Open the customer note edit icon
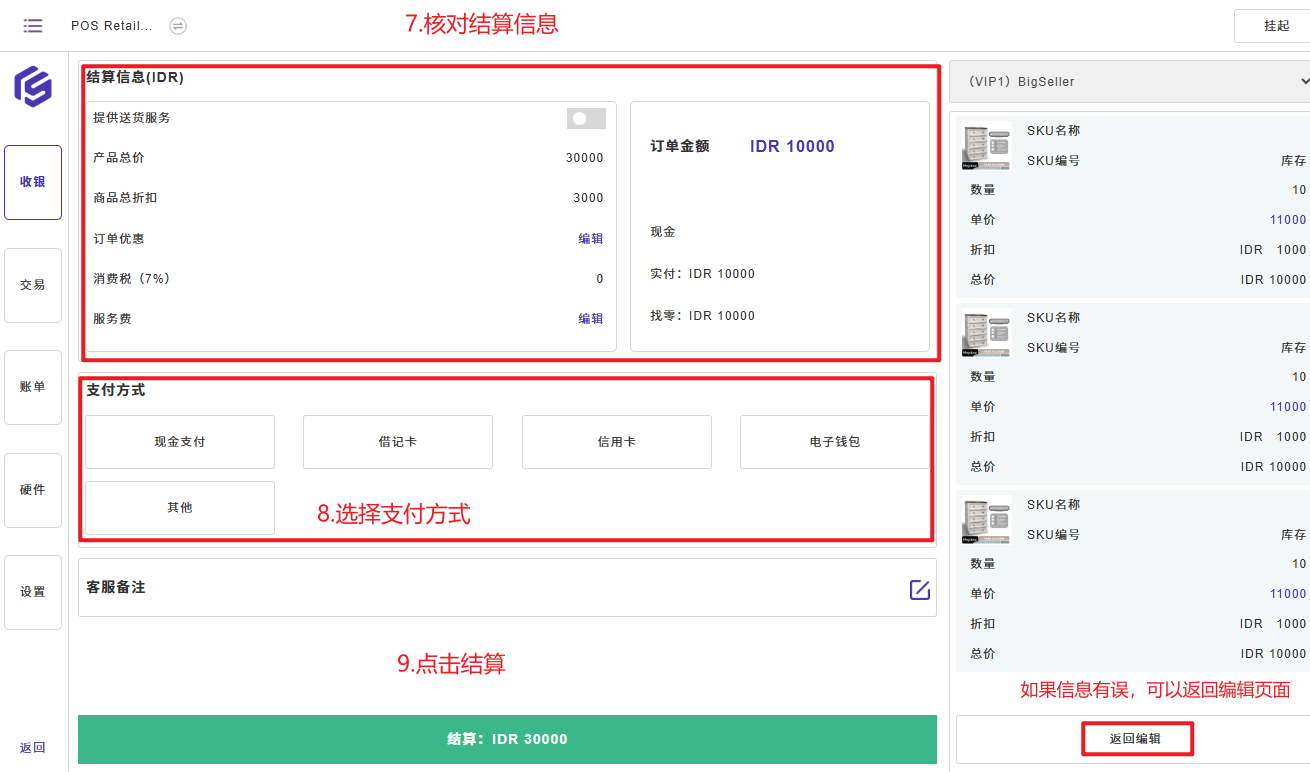This screenshot has width=1310, height=772. click(919, 589)
